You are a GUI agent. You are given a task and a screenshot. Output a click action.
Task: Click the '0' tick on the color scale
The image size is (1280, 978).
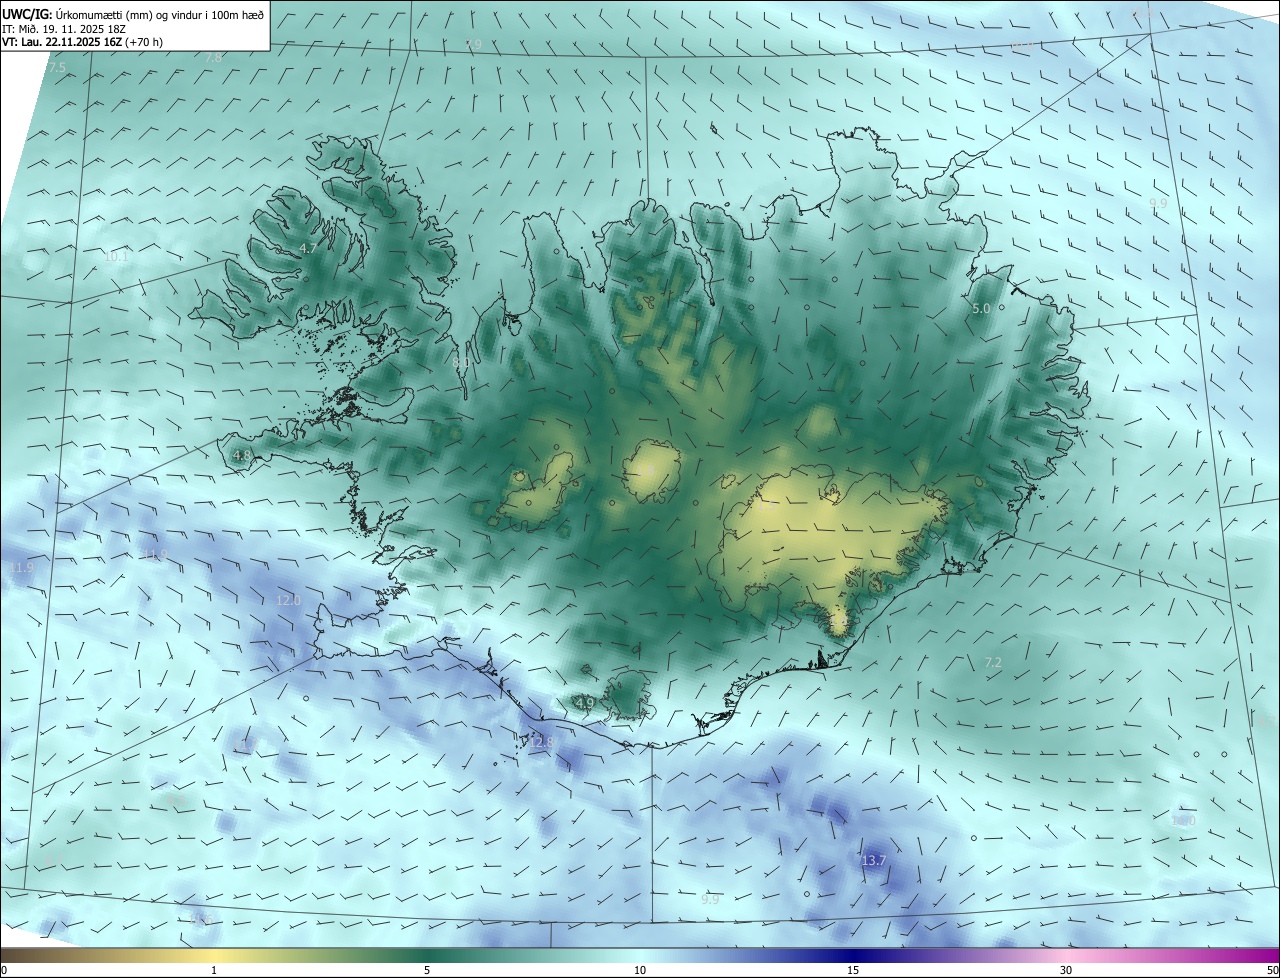tap(4, 970)
